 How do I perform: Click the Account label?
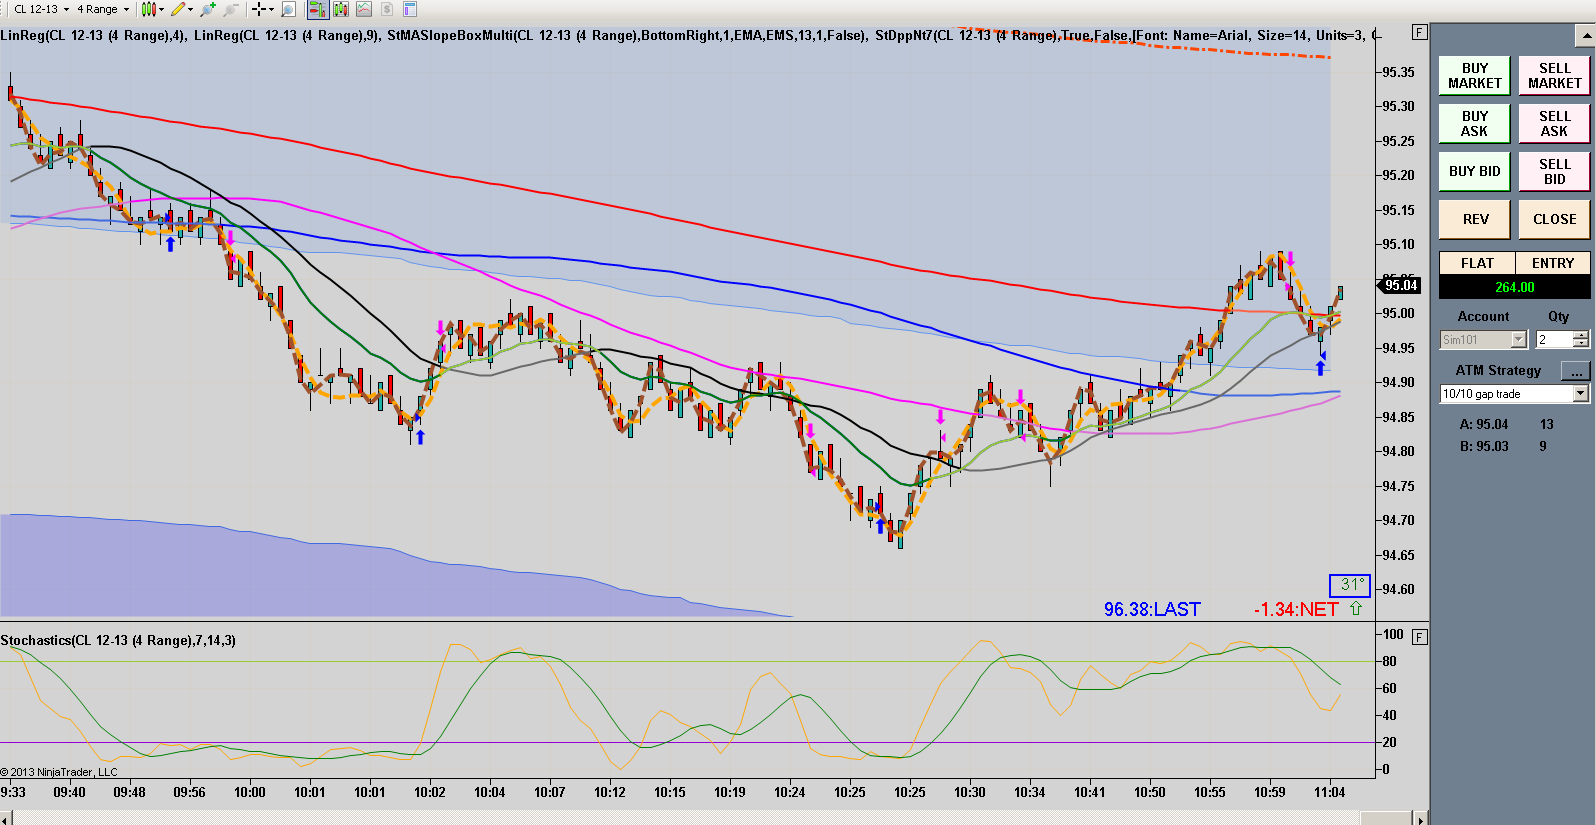[1483, 316]
